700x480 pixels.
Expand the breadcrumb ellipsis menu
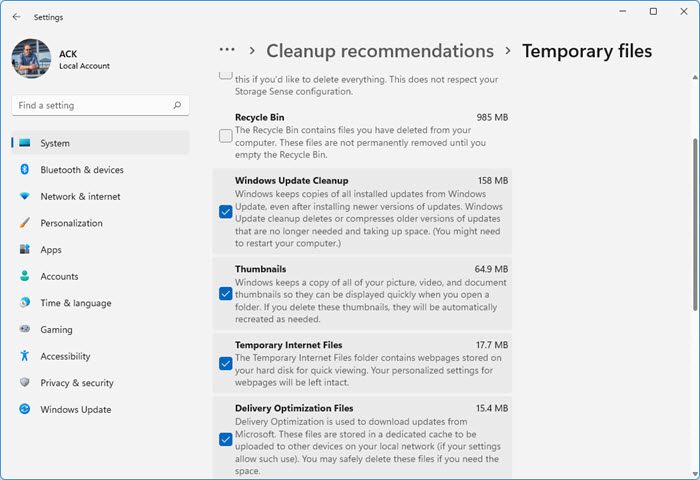point(227,50)
